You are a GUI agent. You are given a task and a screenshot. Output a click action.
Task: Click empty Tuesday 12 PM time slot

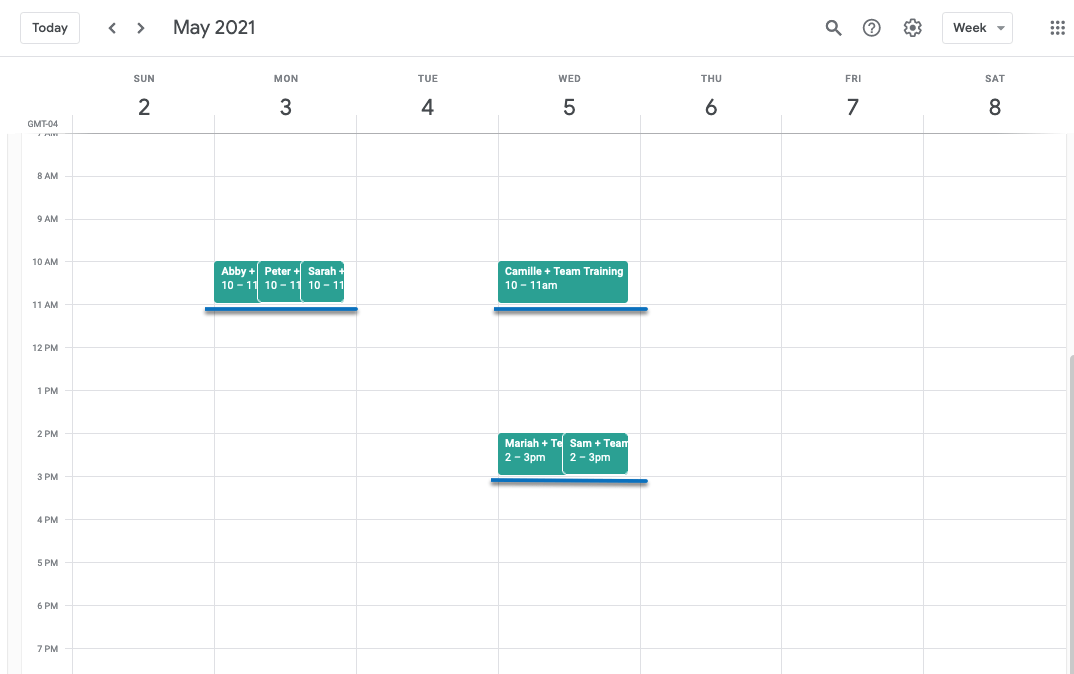(x=427, y=368)
